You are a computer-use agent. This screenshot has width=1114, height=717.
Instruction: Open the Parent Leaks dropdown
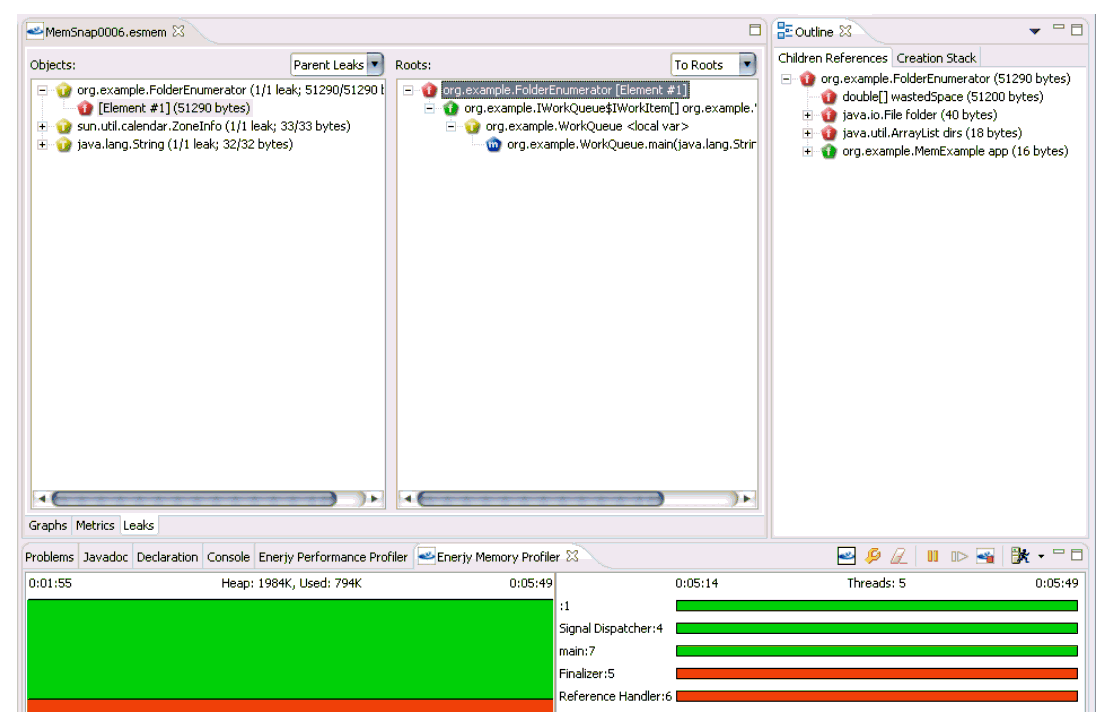click(375, 65)
